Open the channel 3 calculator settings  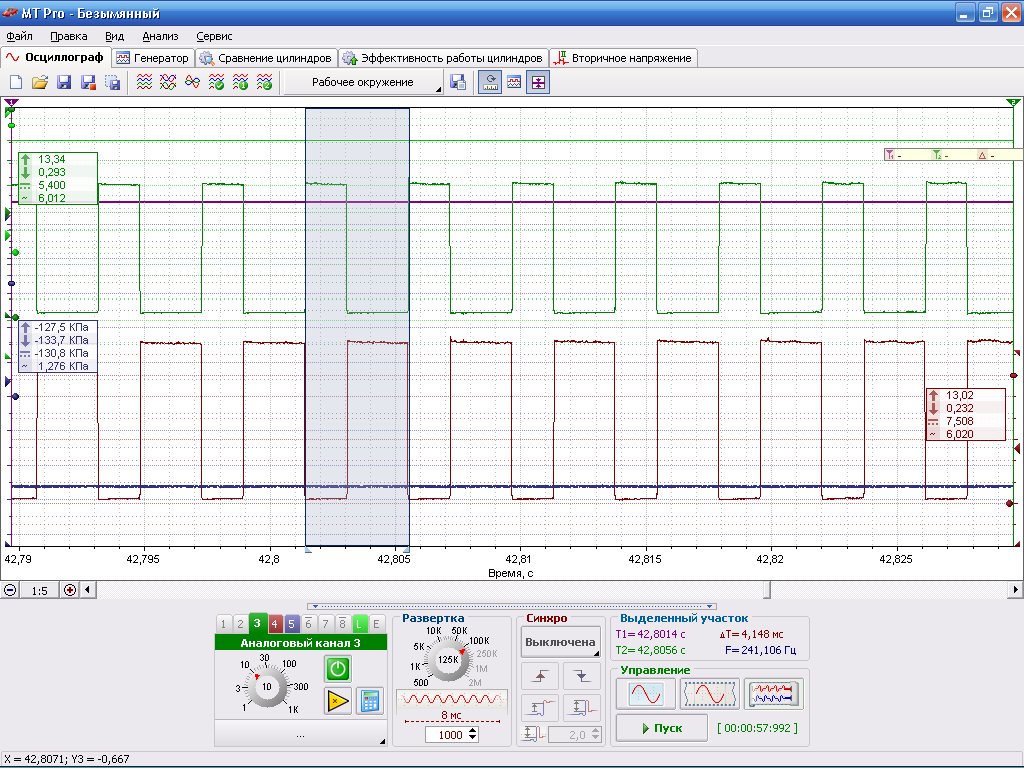pos(370,701)
